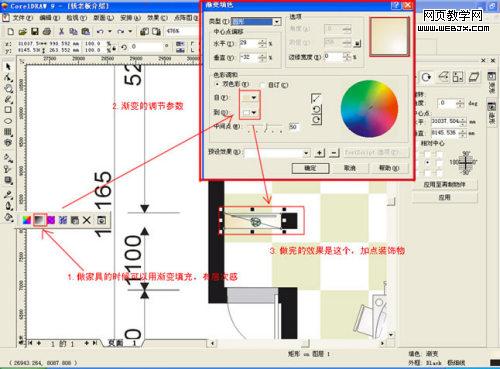The image size is (500, 369).
Task: Open the Effects menu
Action: pyautogui.click(x=157, y=18)
